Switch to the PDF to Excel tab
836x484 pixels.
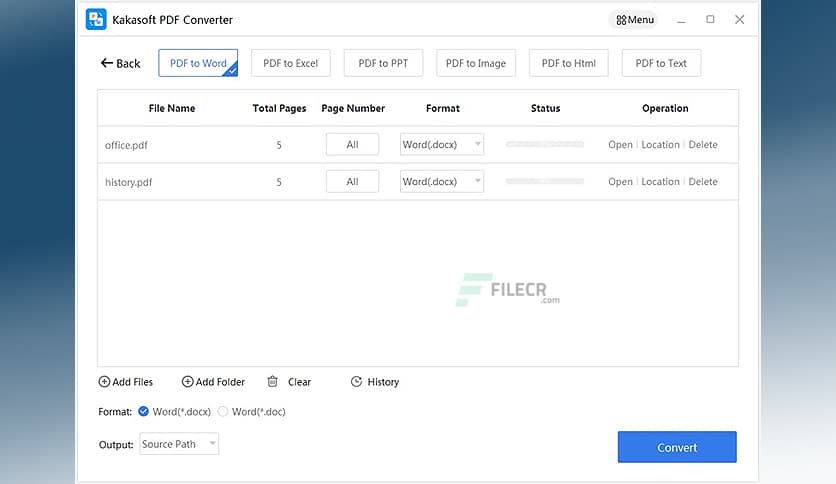[x=291, y=63]
